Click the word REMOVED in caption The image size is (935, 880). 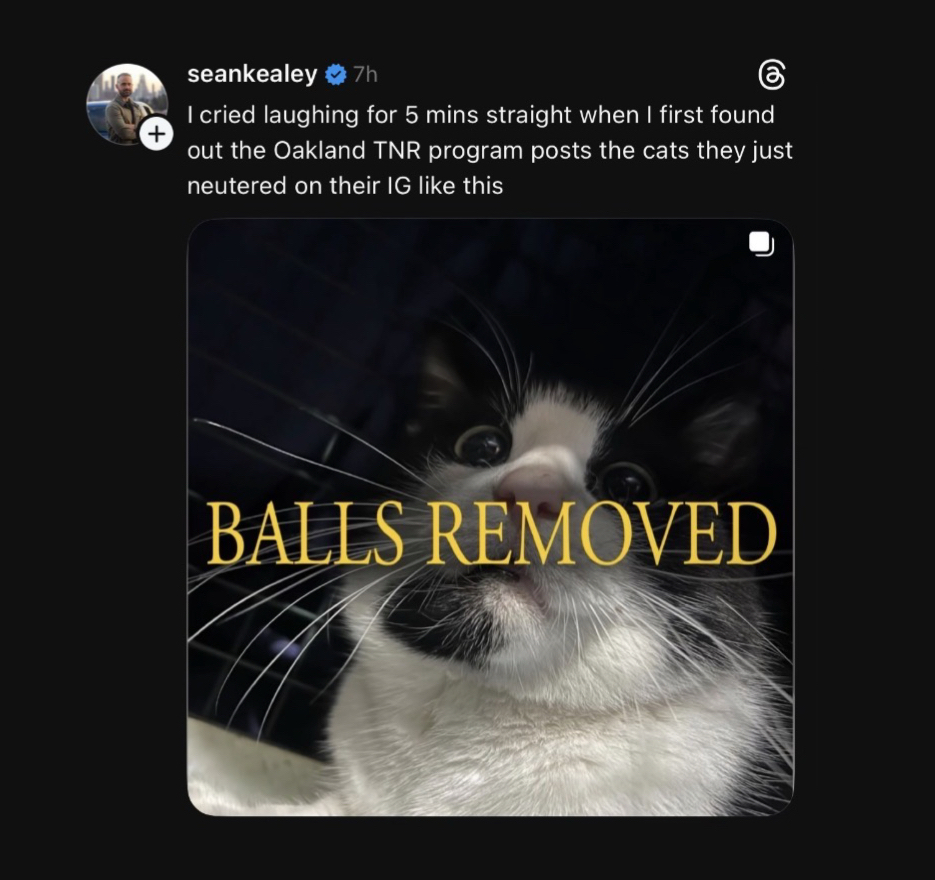(x=603, y=533)
